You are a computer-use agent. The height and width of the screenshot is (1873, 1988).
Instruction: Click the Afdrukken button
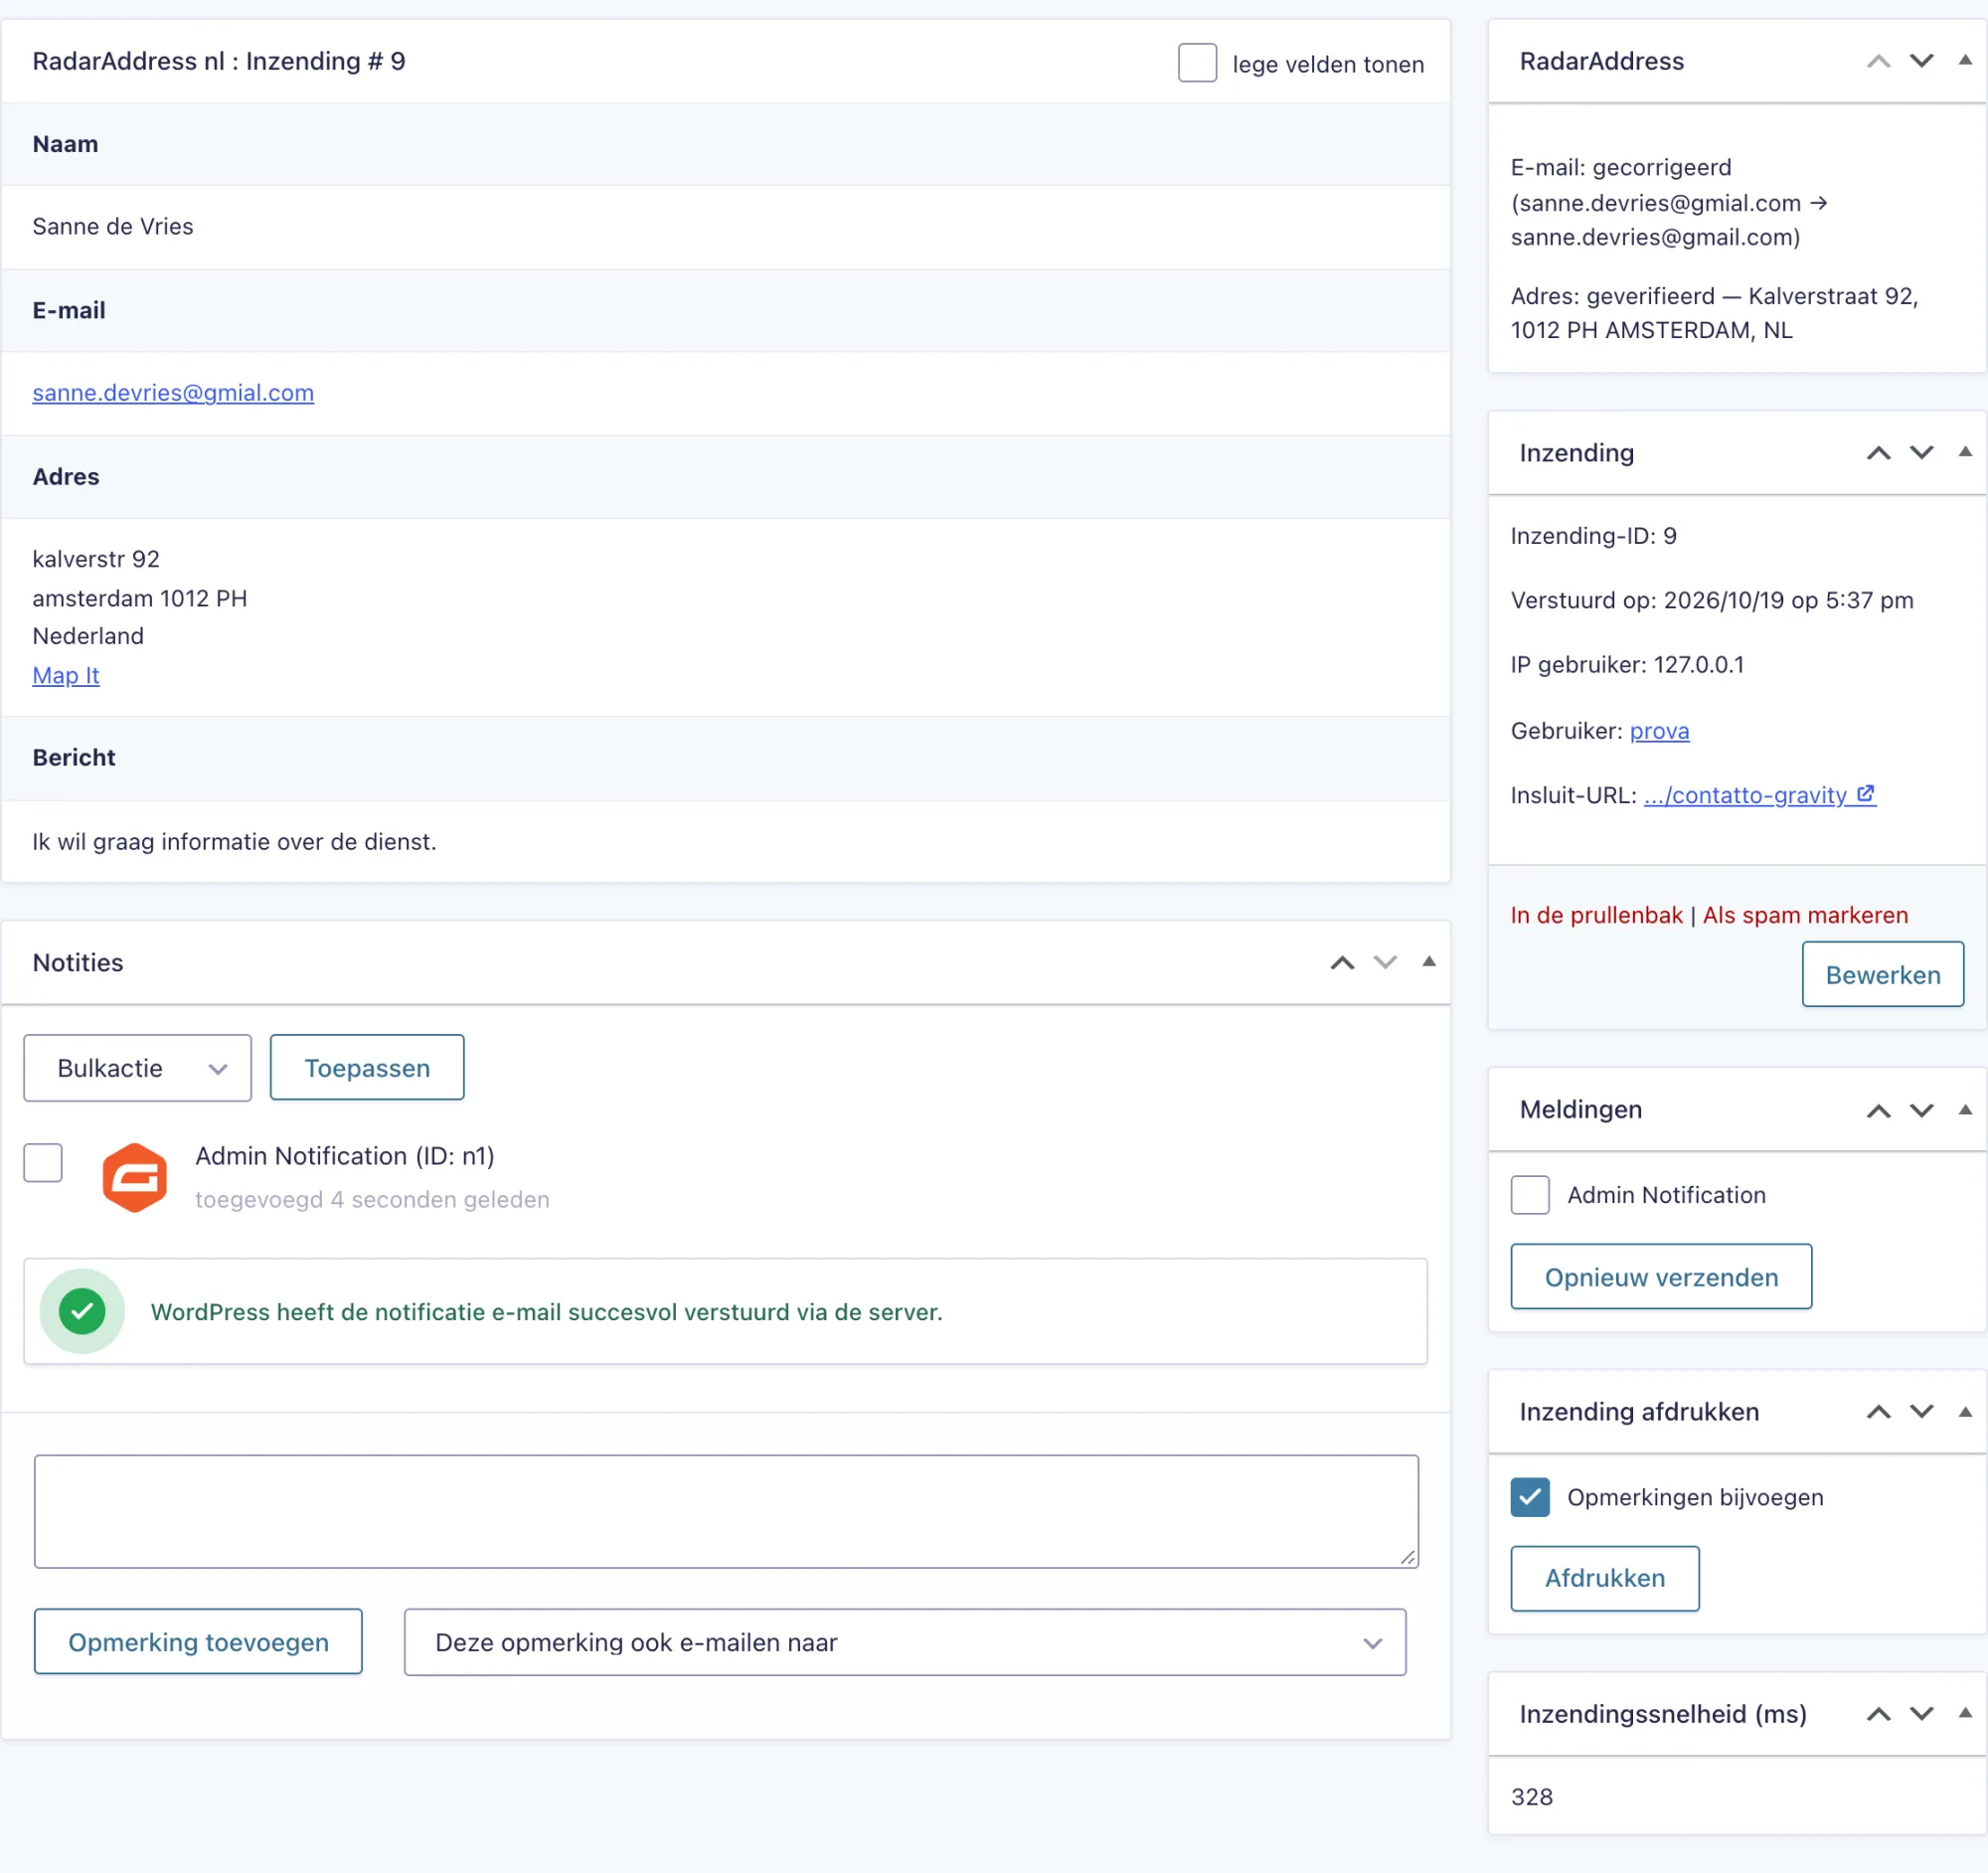pos(1604,1578)
